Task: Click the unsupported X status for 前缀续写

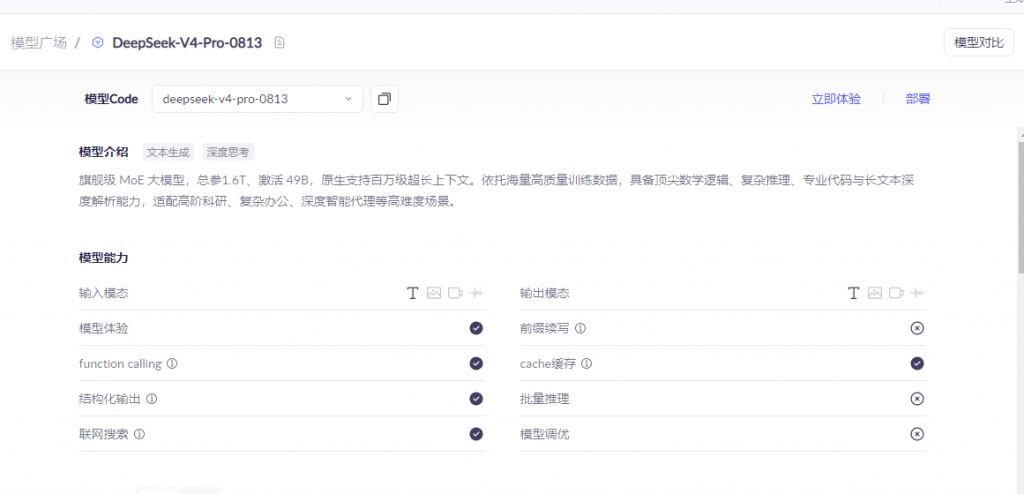Action: click(917, 328)
